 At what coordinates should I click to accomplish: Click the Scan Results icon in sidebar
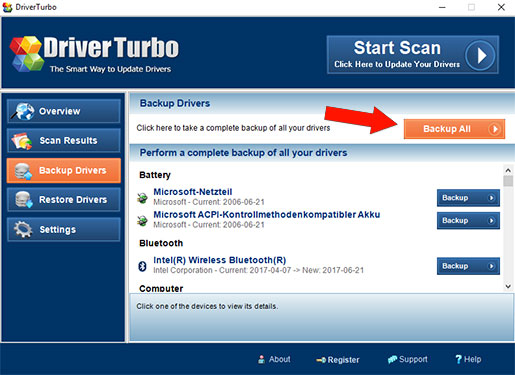coord(21,141)
